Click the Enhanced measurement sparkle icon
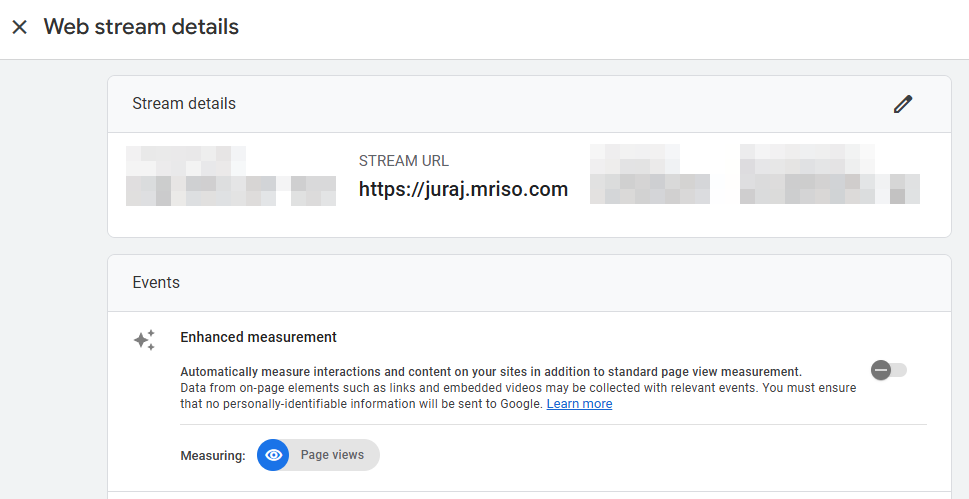The height and width of the screenshot is (499, 969). (x=144, y=340)
